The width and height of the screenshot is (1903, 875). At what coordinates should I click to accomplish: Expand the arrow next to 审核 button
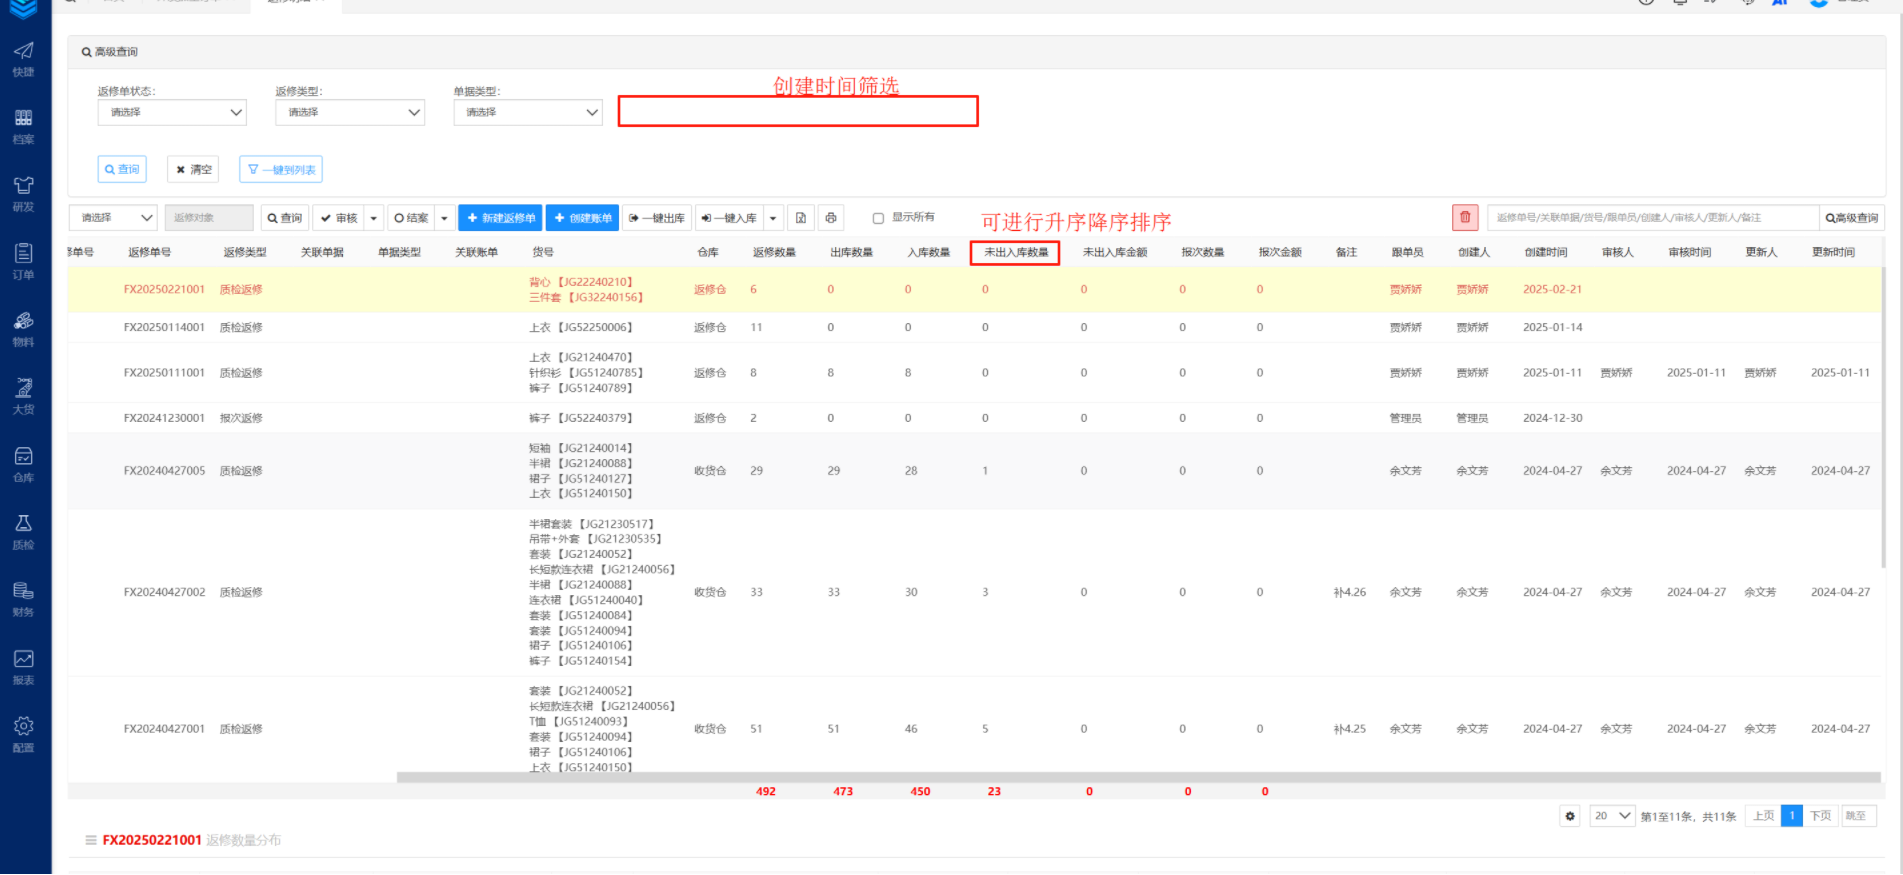pyautogui.click(x=374, y=218)
